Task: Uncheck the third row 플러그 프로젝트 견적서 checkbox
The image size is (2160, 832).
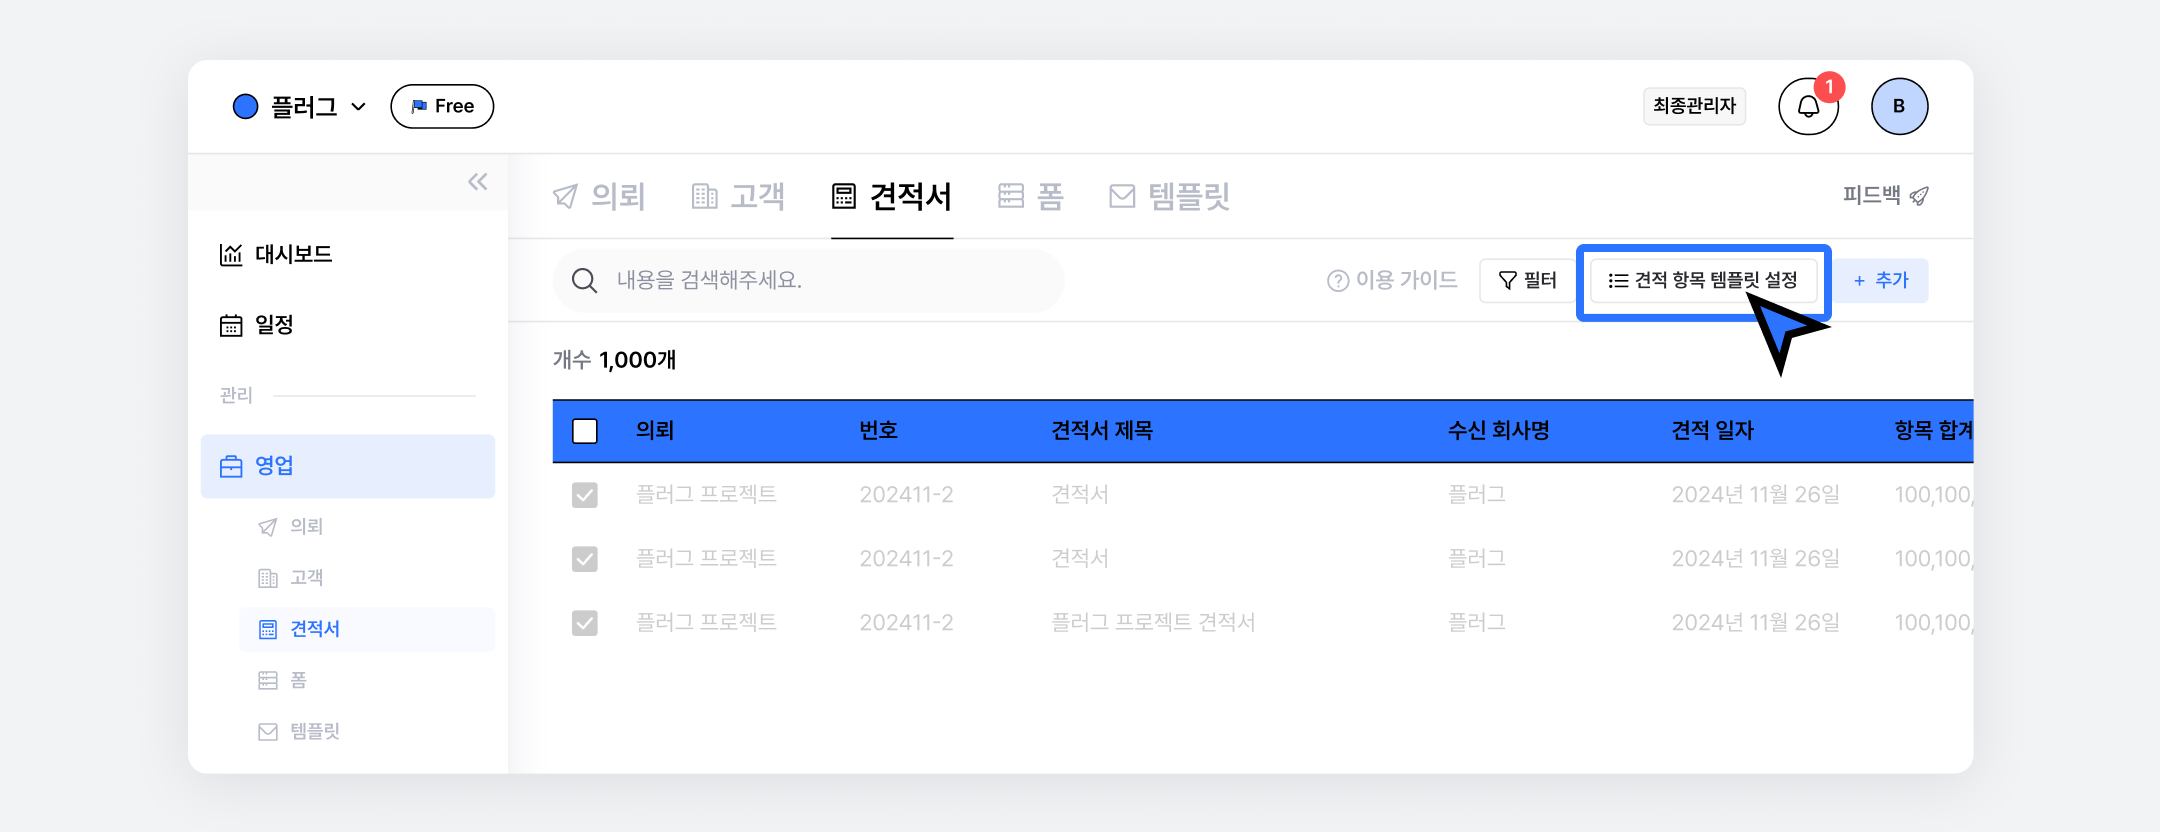Action: pos(585,623)
